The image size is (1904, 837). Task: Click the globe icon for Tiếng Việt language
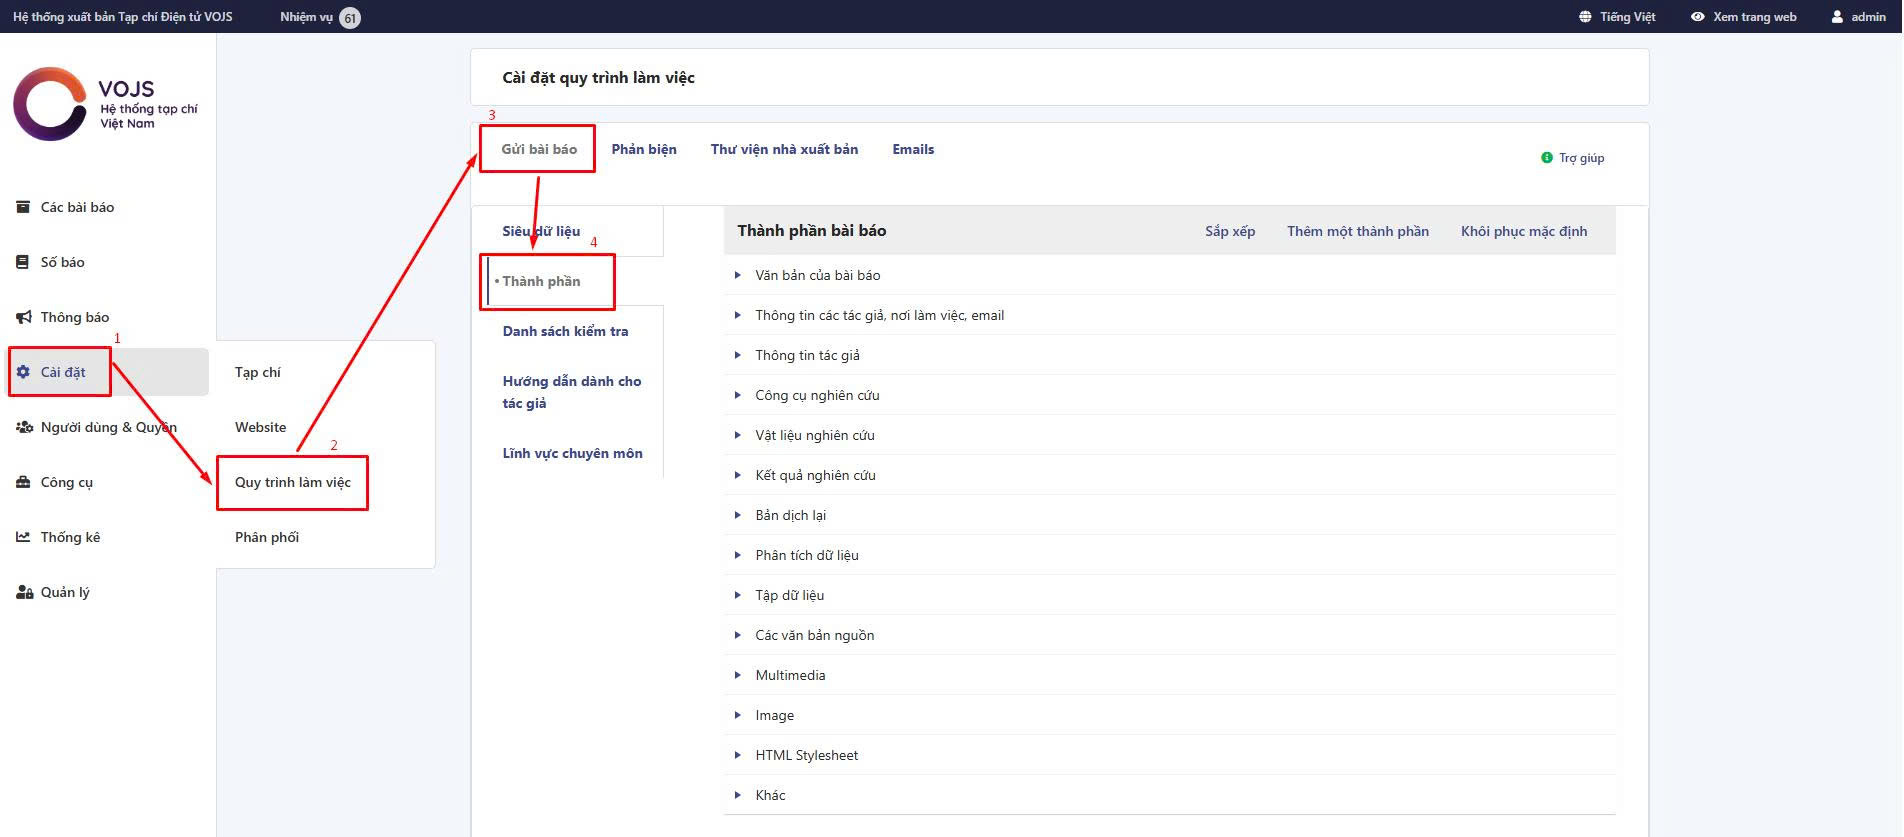tap(1585, 17)
